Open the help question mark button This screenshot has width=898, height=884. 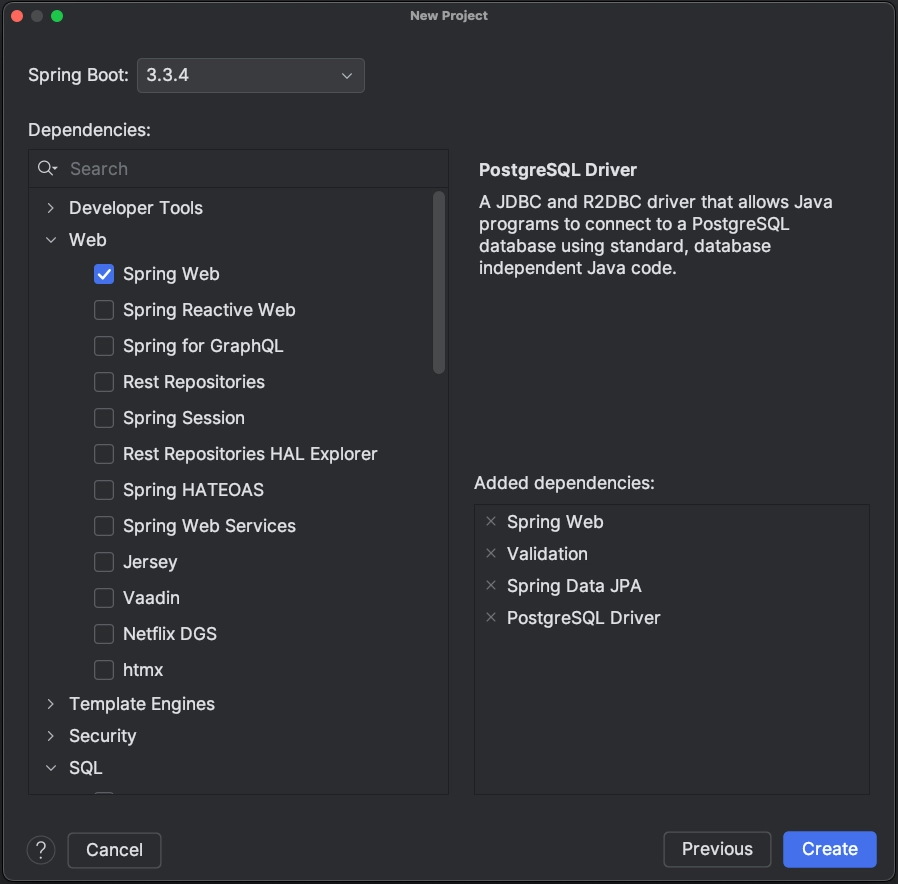(41, 850)
